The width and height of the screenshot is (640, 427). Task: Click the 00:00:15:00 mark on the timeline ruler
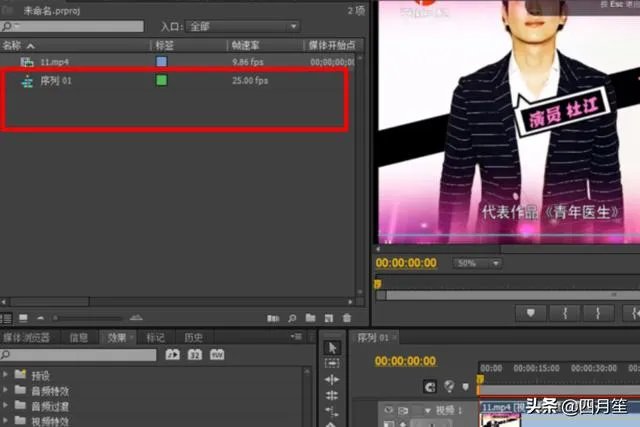[536, 369]
